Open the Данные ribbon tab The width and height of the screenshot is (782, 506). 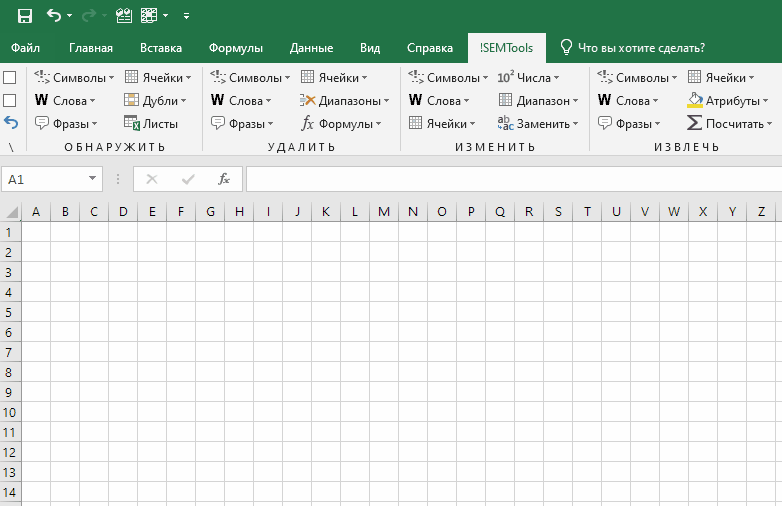point(311,48)
